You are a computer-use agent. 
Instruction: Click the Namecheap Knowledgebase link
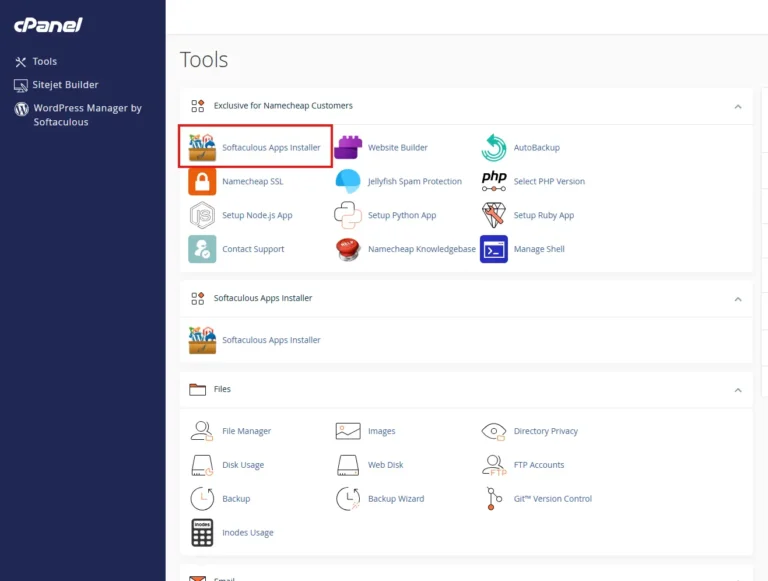tap(421, 249)
